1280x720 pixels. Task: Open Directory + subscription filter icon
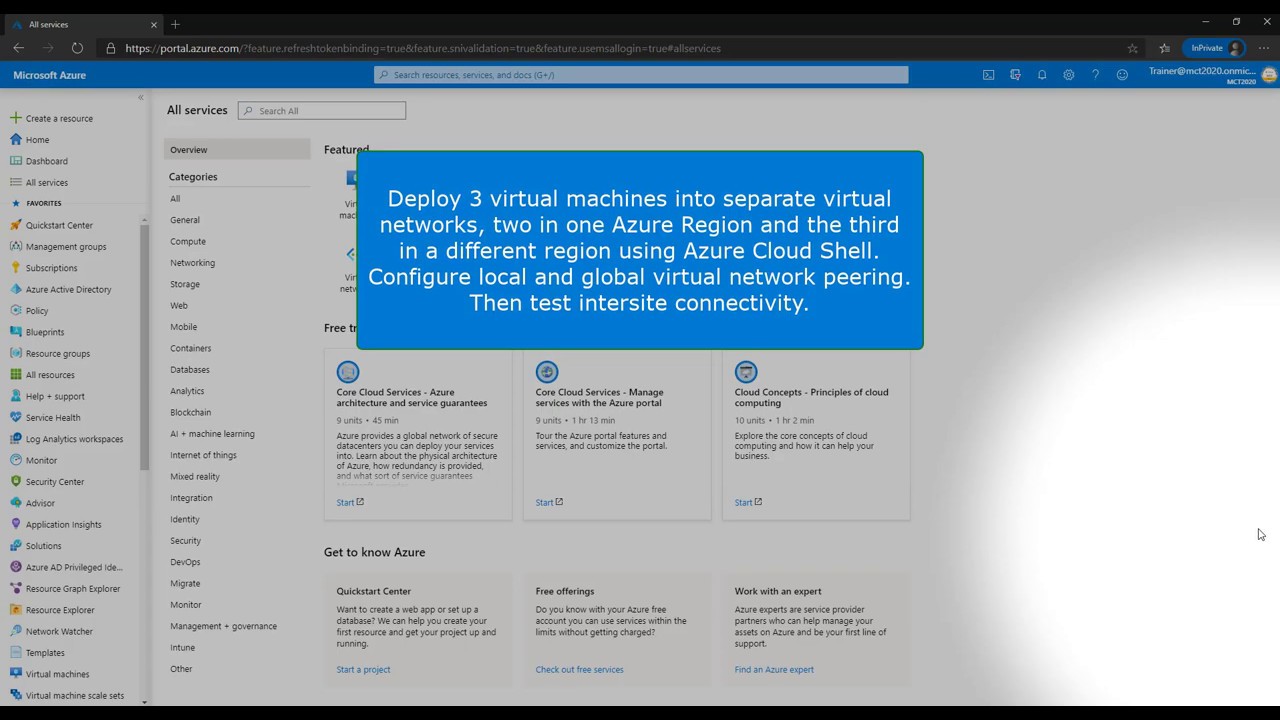1015,75
